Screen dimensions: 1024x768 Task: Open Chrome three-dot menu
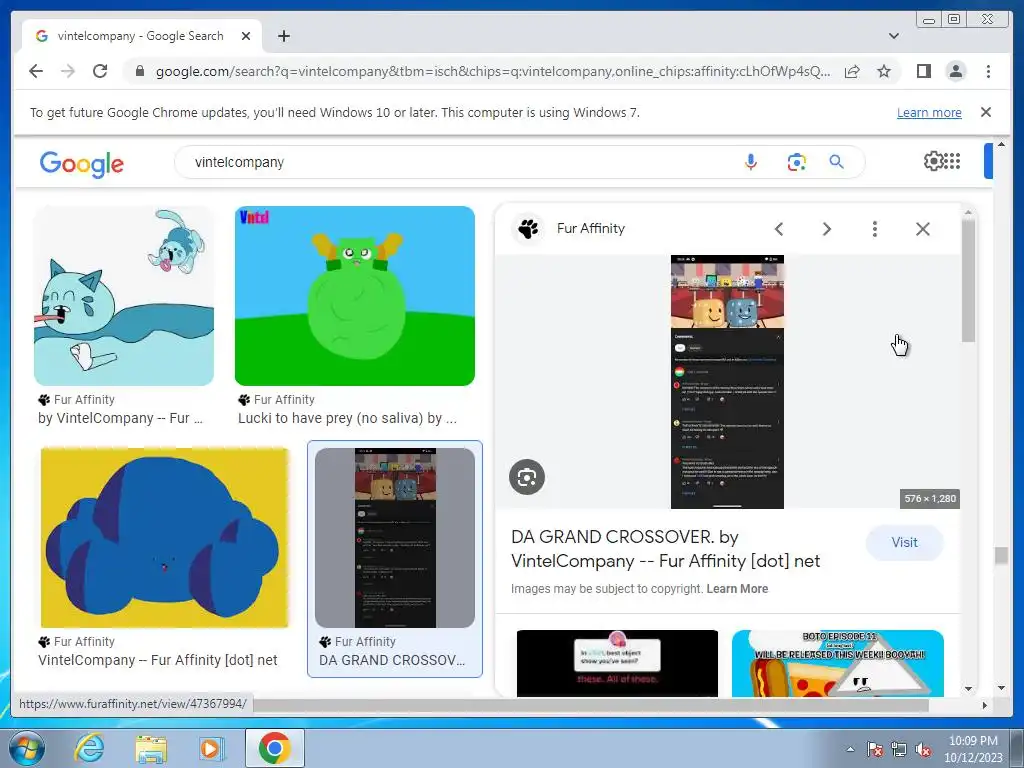[988, 71]
